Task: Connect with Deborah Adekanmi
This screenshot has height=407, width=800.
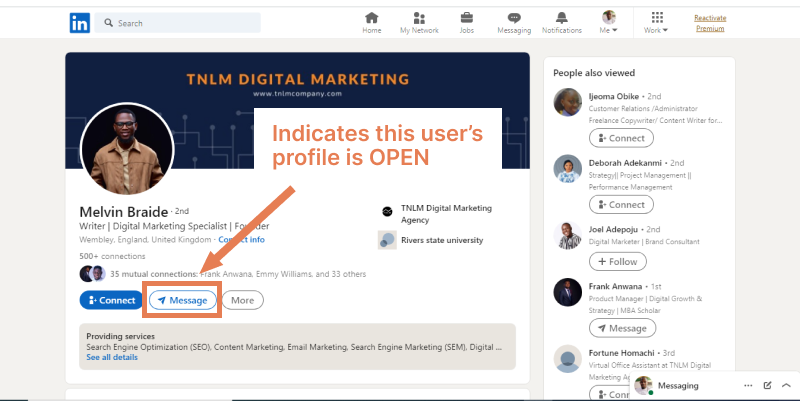Action: click(x=621, y=205)
